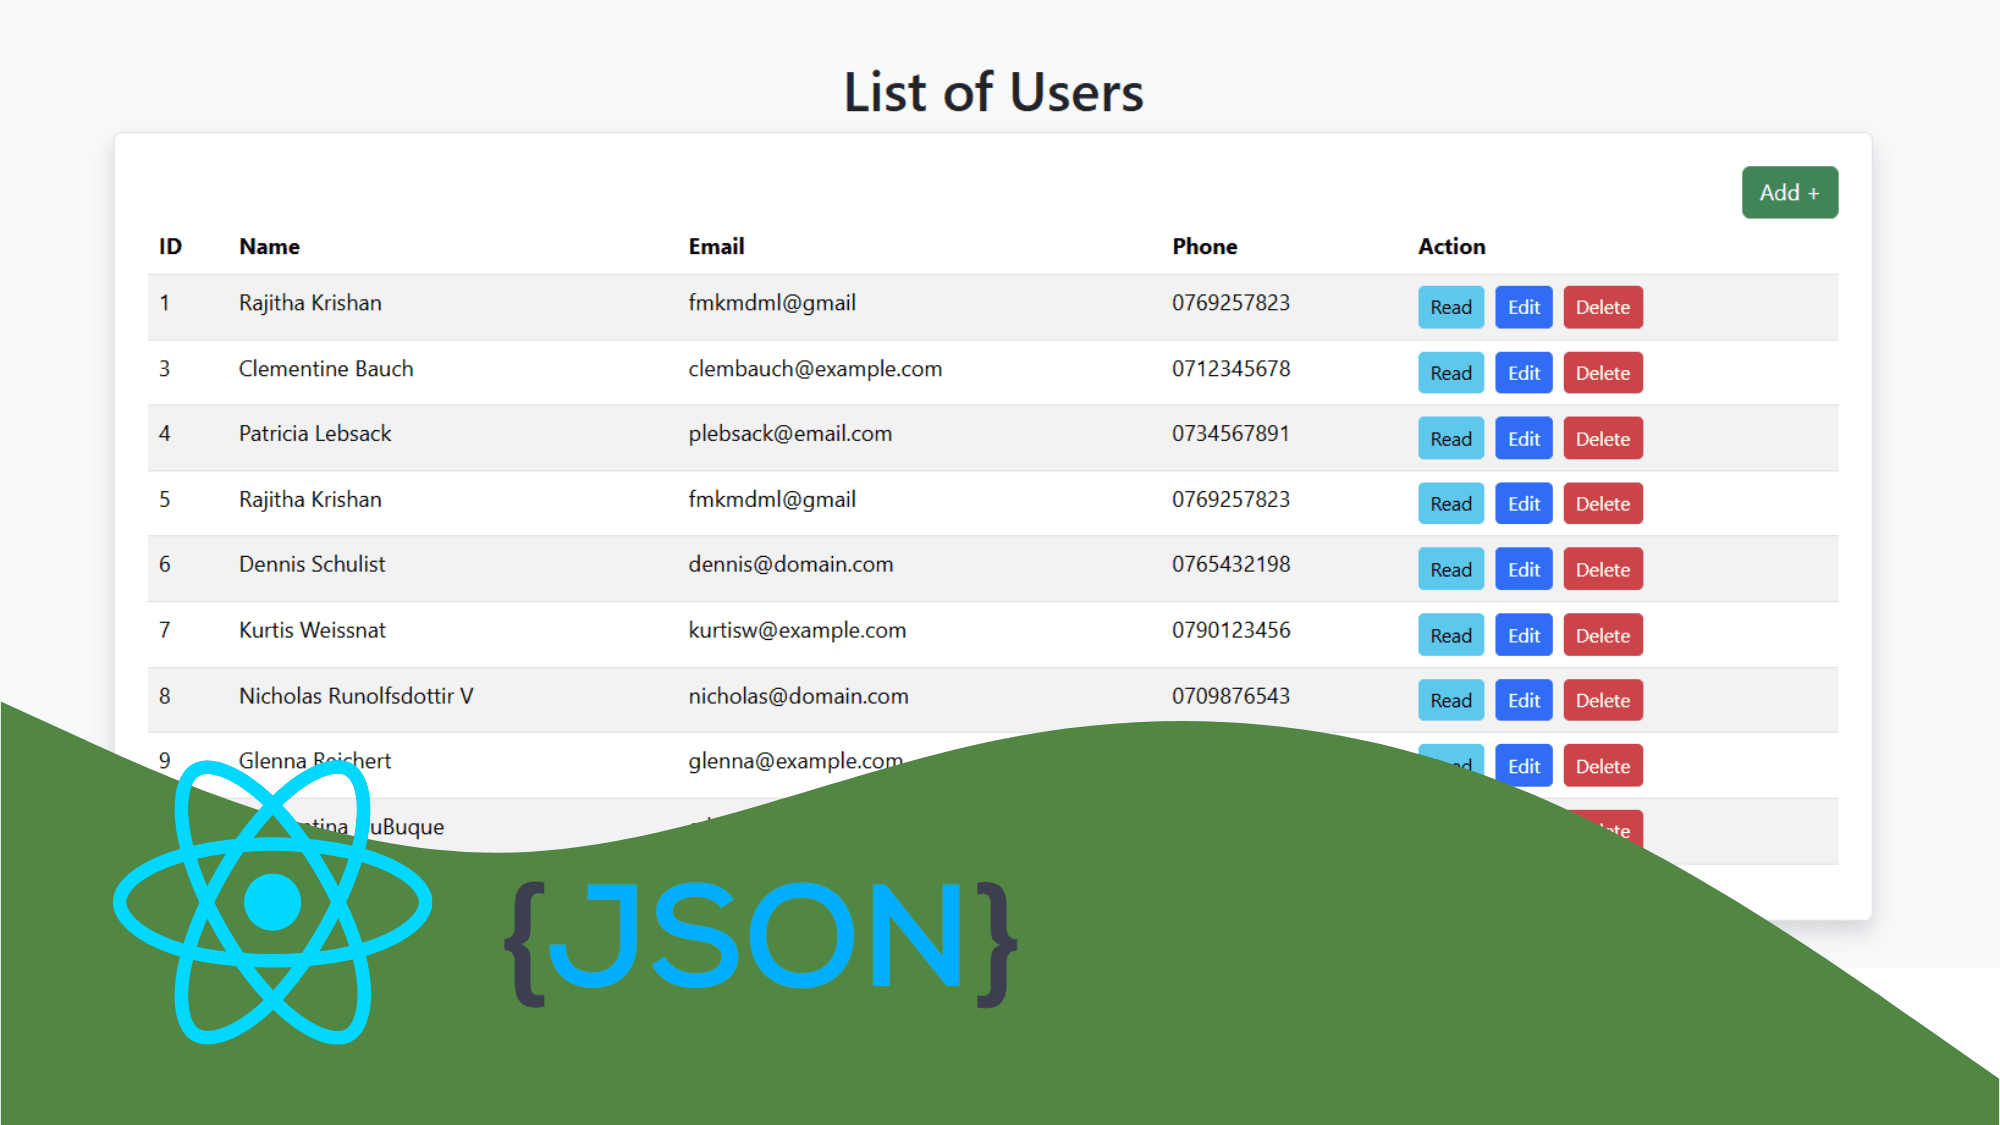Click the Action column header
Viewport: 2000px width, 1125px height.
[1451, 246]
